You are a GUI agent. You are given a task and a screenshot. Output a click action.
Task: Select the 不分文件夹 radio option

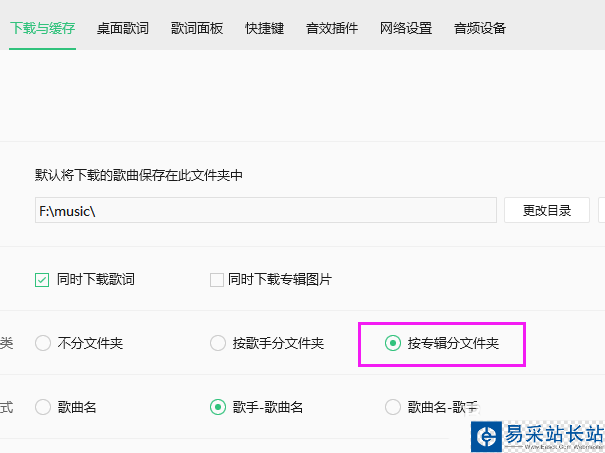point(43,344)
